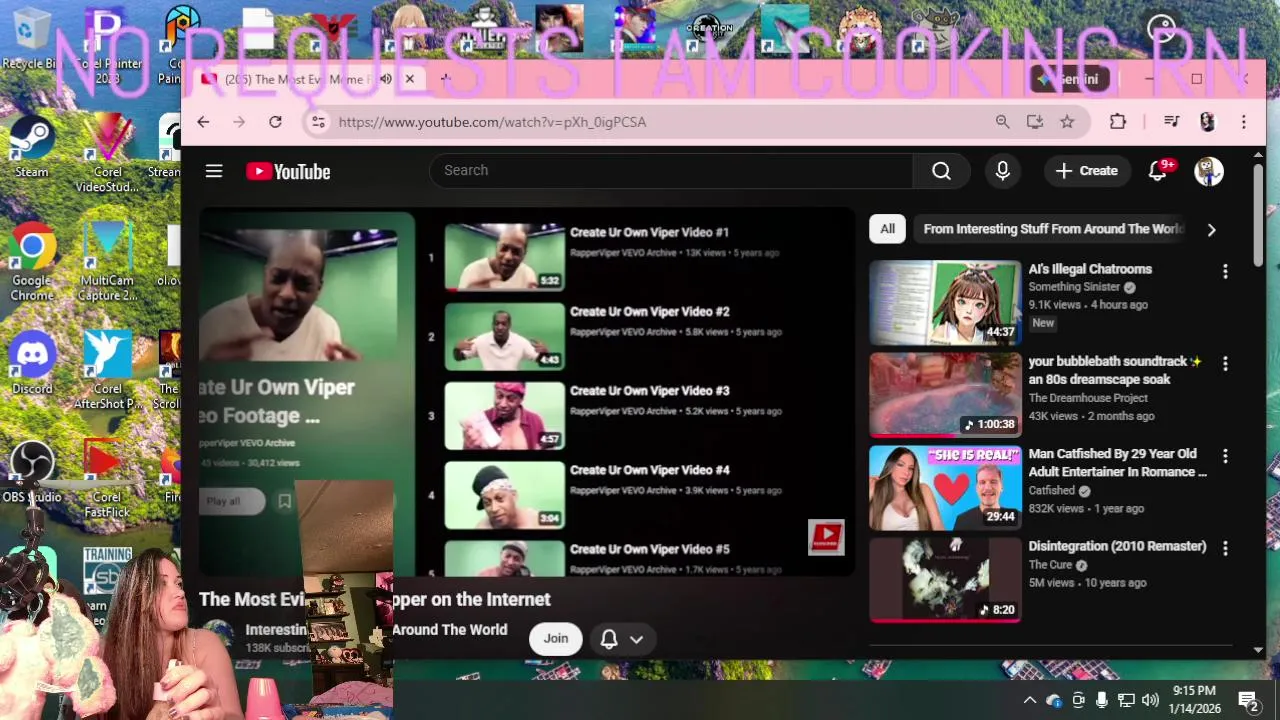Open Steam from the desktop
The width and height of the screenshot is (1280, 720).
click(x=31, y=147)
